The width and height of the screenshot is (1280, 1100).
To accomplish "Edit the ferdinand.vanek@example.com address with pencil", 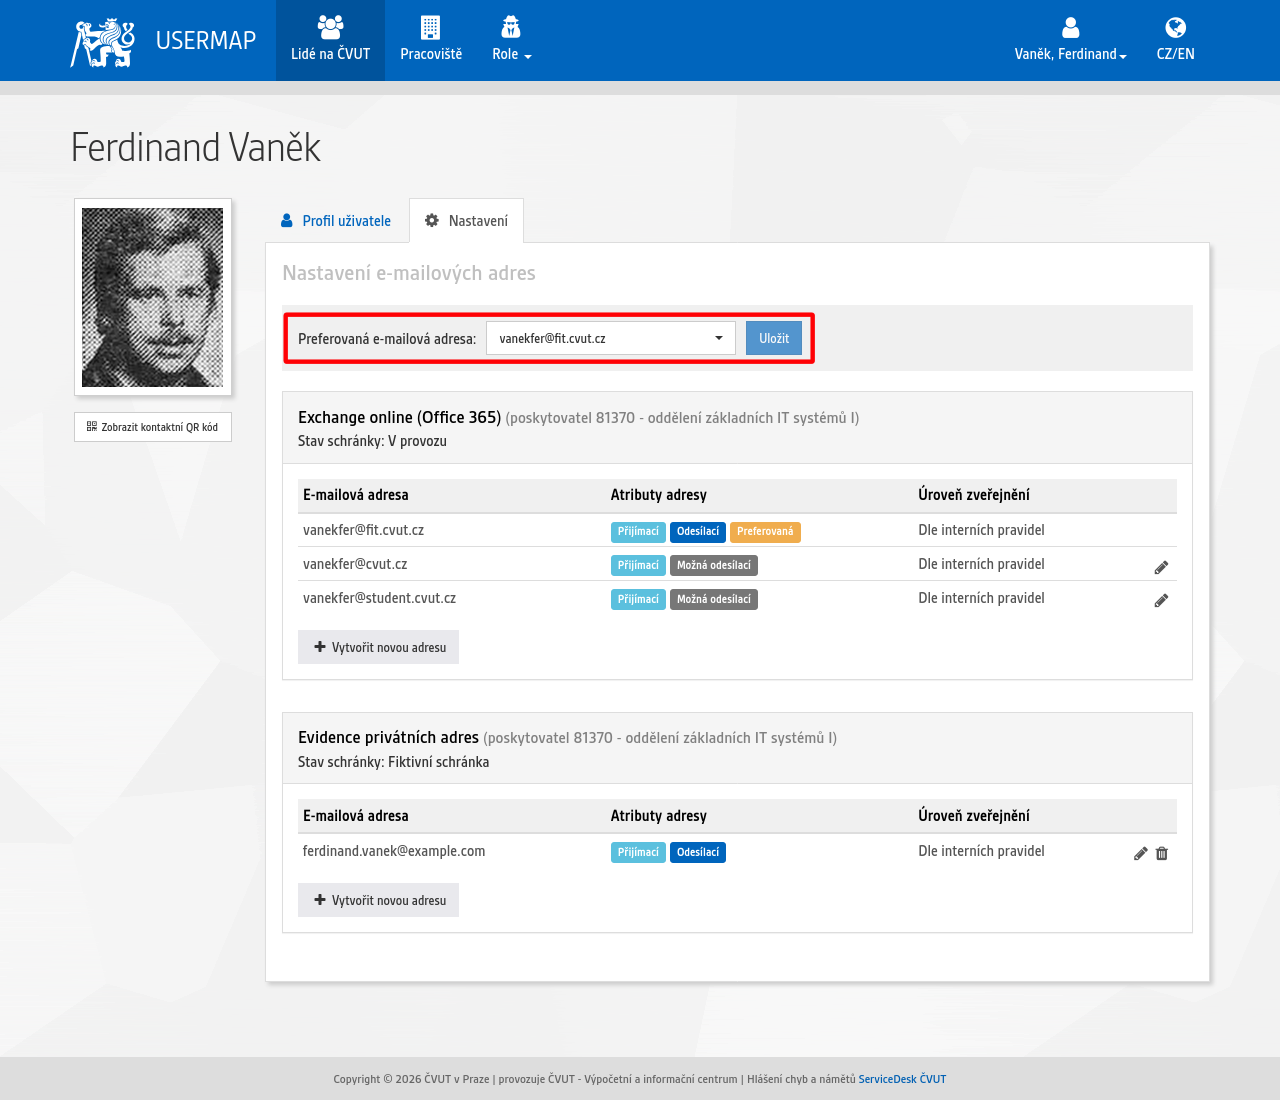I will 1140,853.
